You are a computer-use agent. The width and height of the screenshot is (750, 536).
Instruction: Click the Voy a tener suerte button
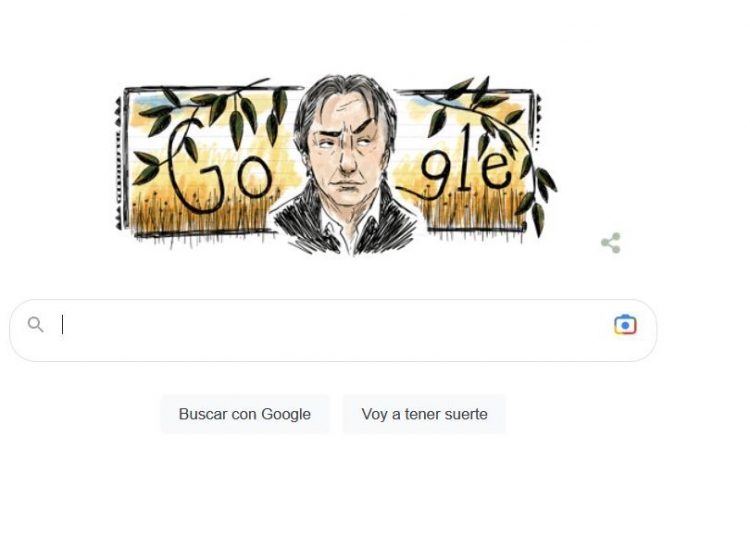(x=424, y=414)
